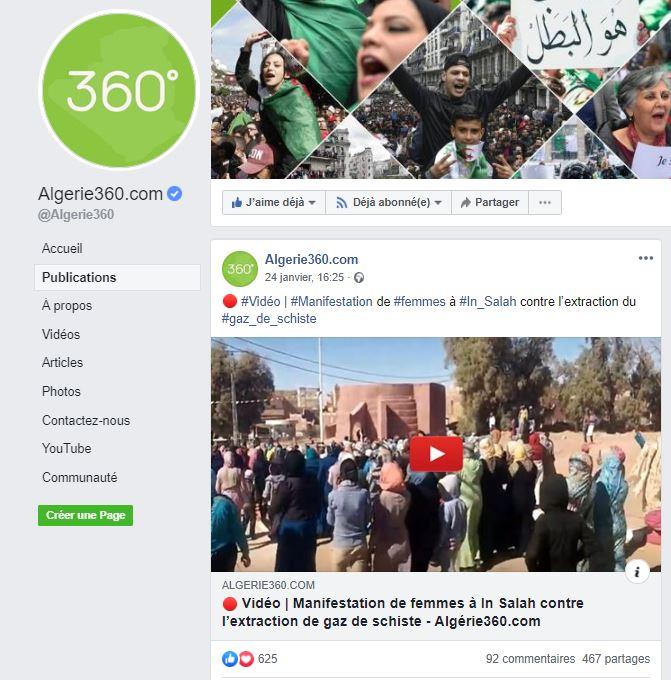
Task: Click the red YouTube play button
Action: click(x=436, y=454)
